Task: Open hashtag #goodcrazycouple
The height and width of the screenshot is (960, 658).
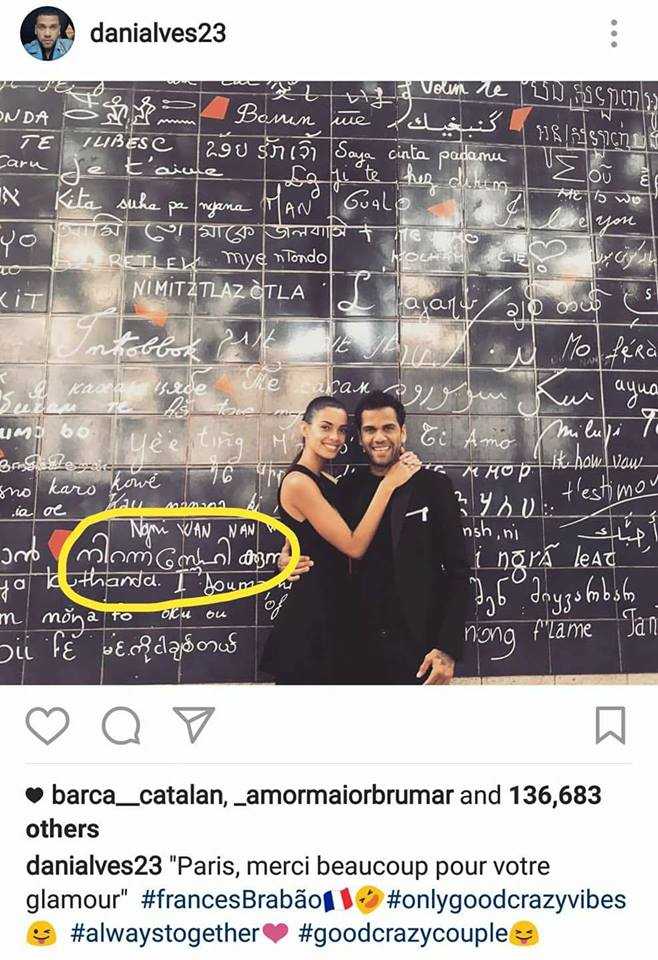Action: click(403, 933)
